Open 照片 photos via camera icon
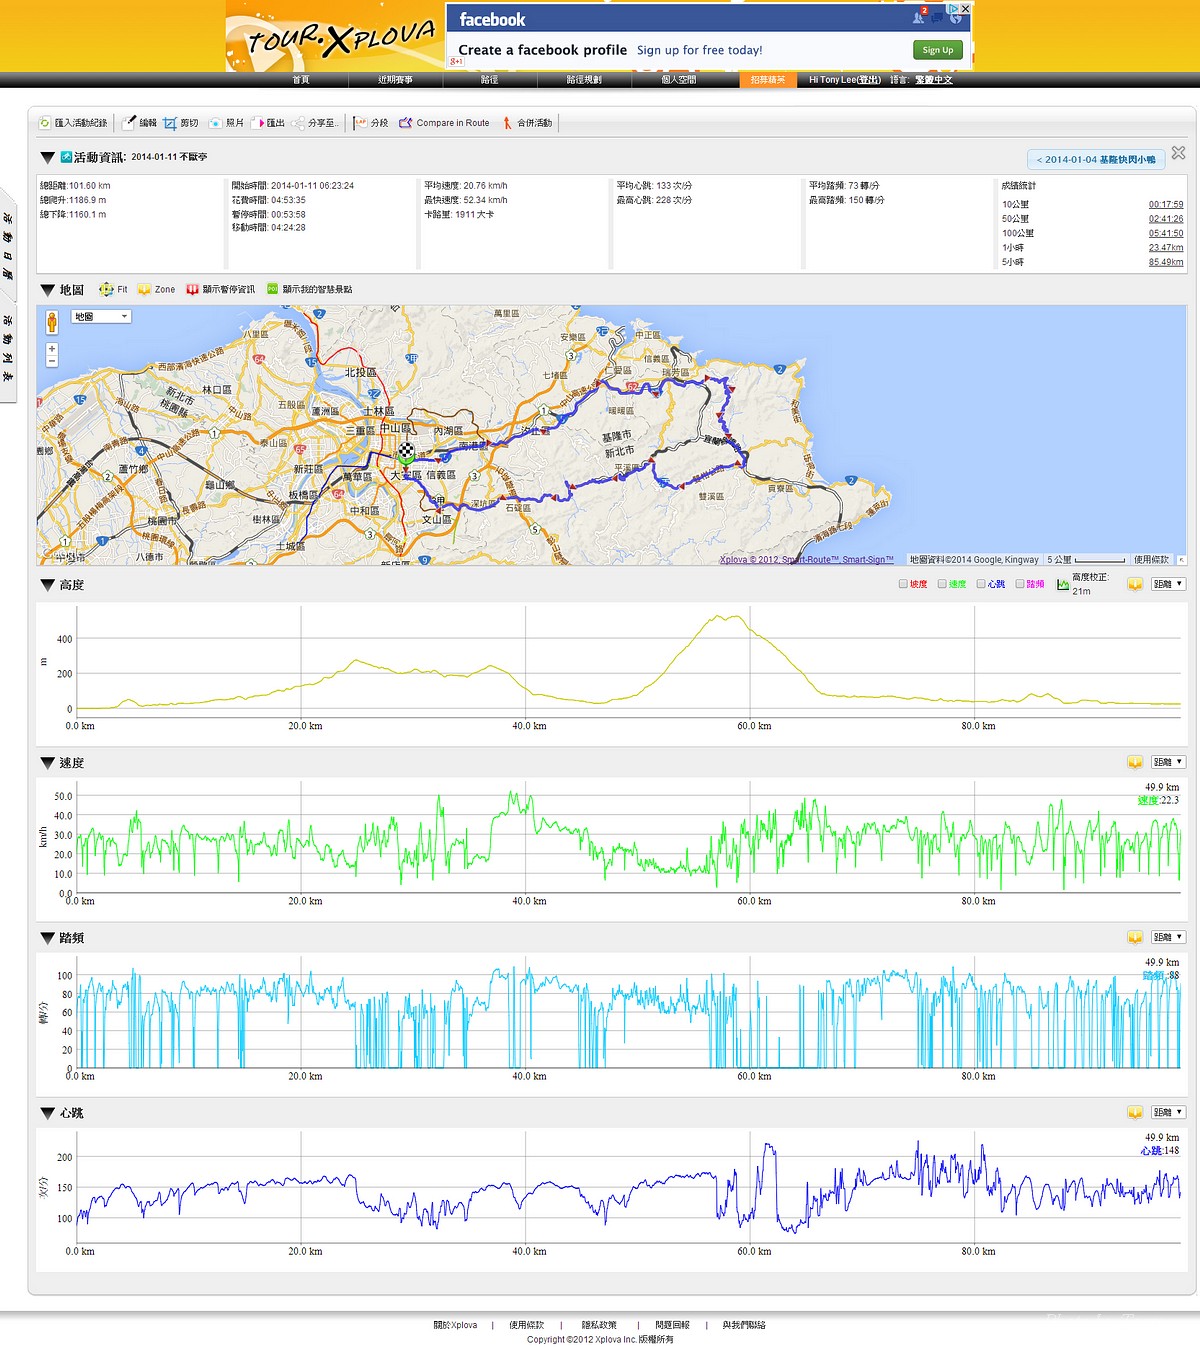The image size is (1200, 1347). tap(215, 123)
